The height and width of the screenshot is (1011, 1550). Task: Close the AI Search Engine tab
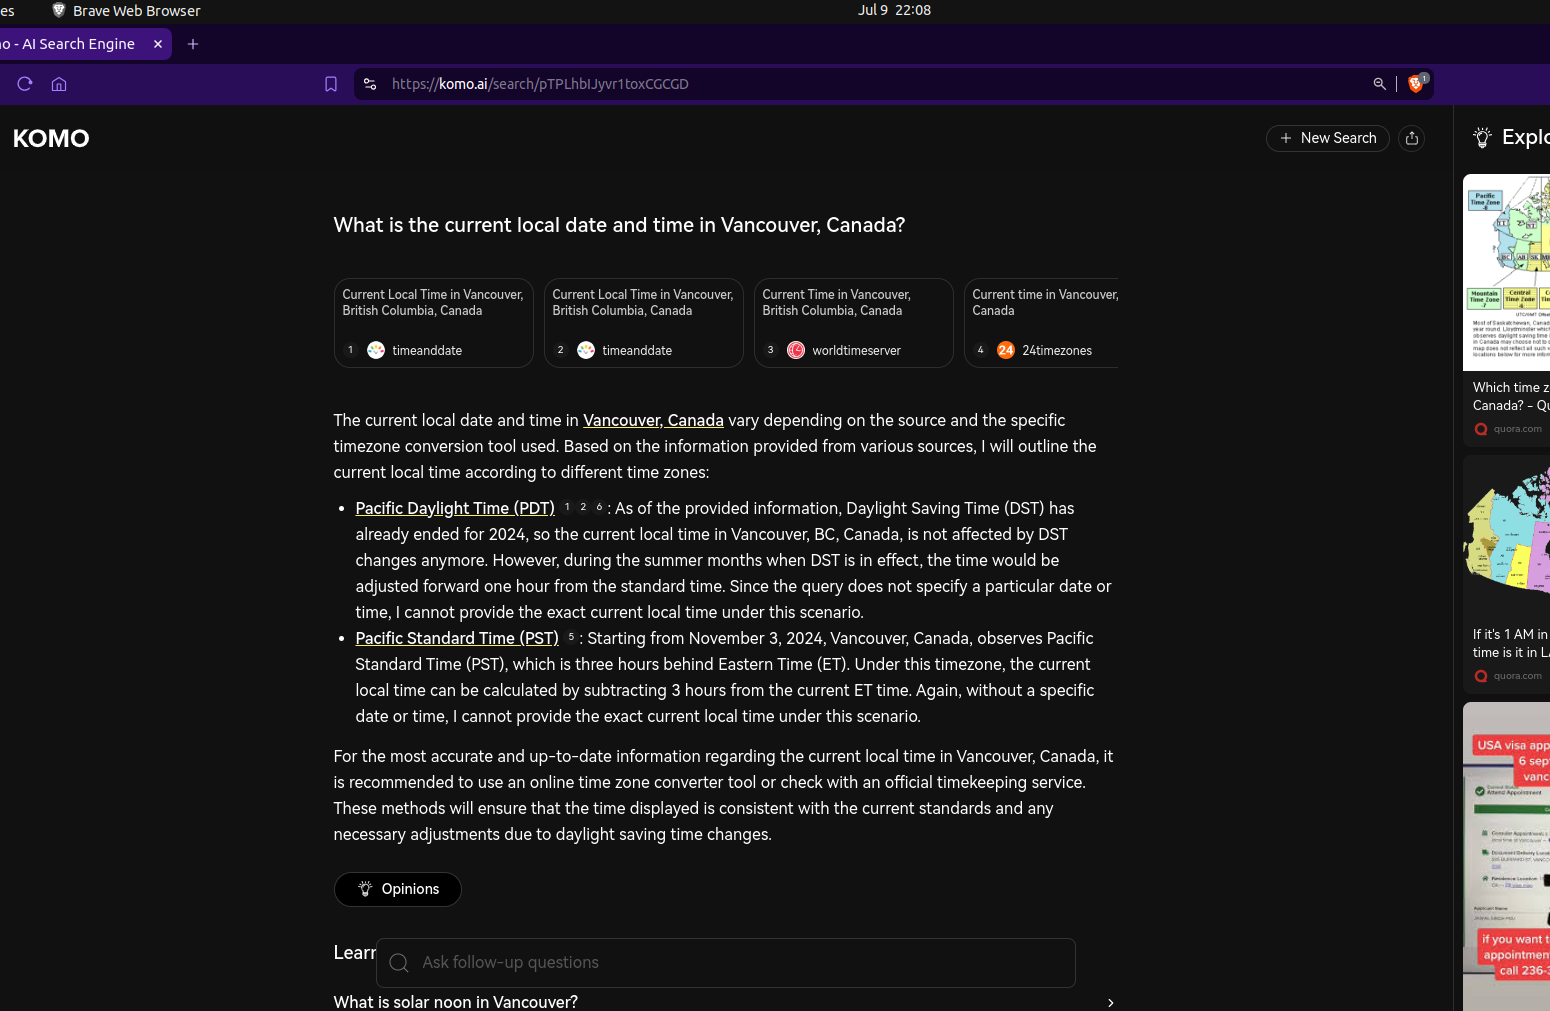158,44
